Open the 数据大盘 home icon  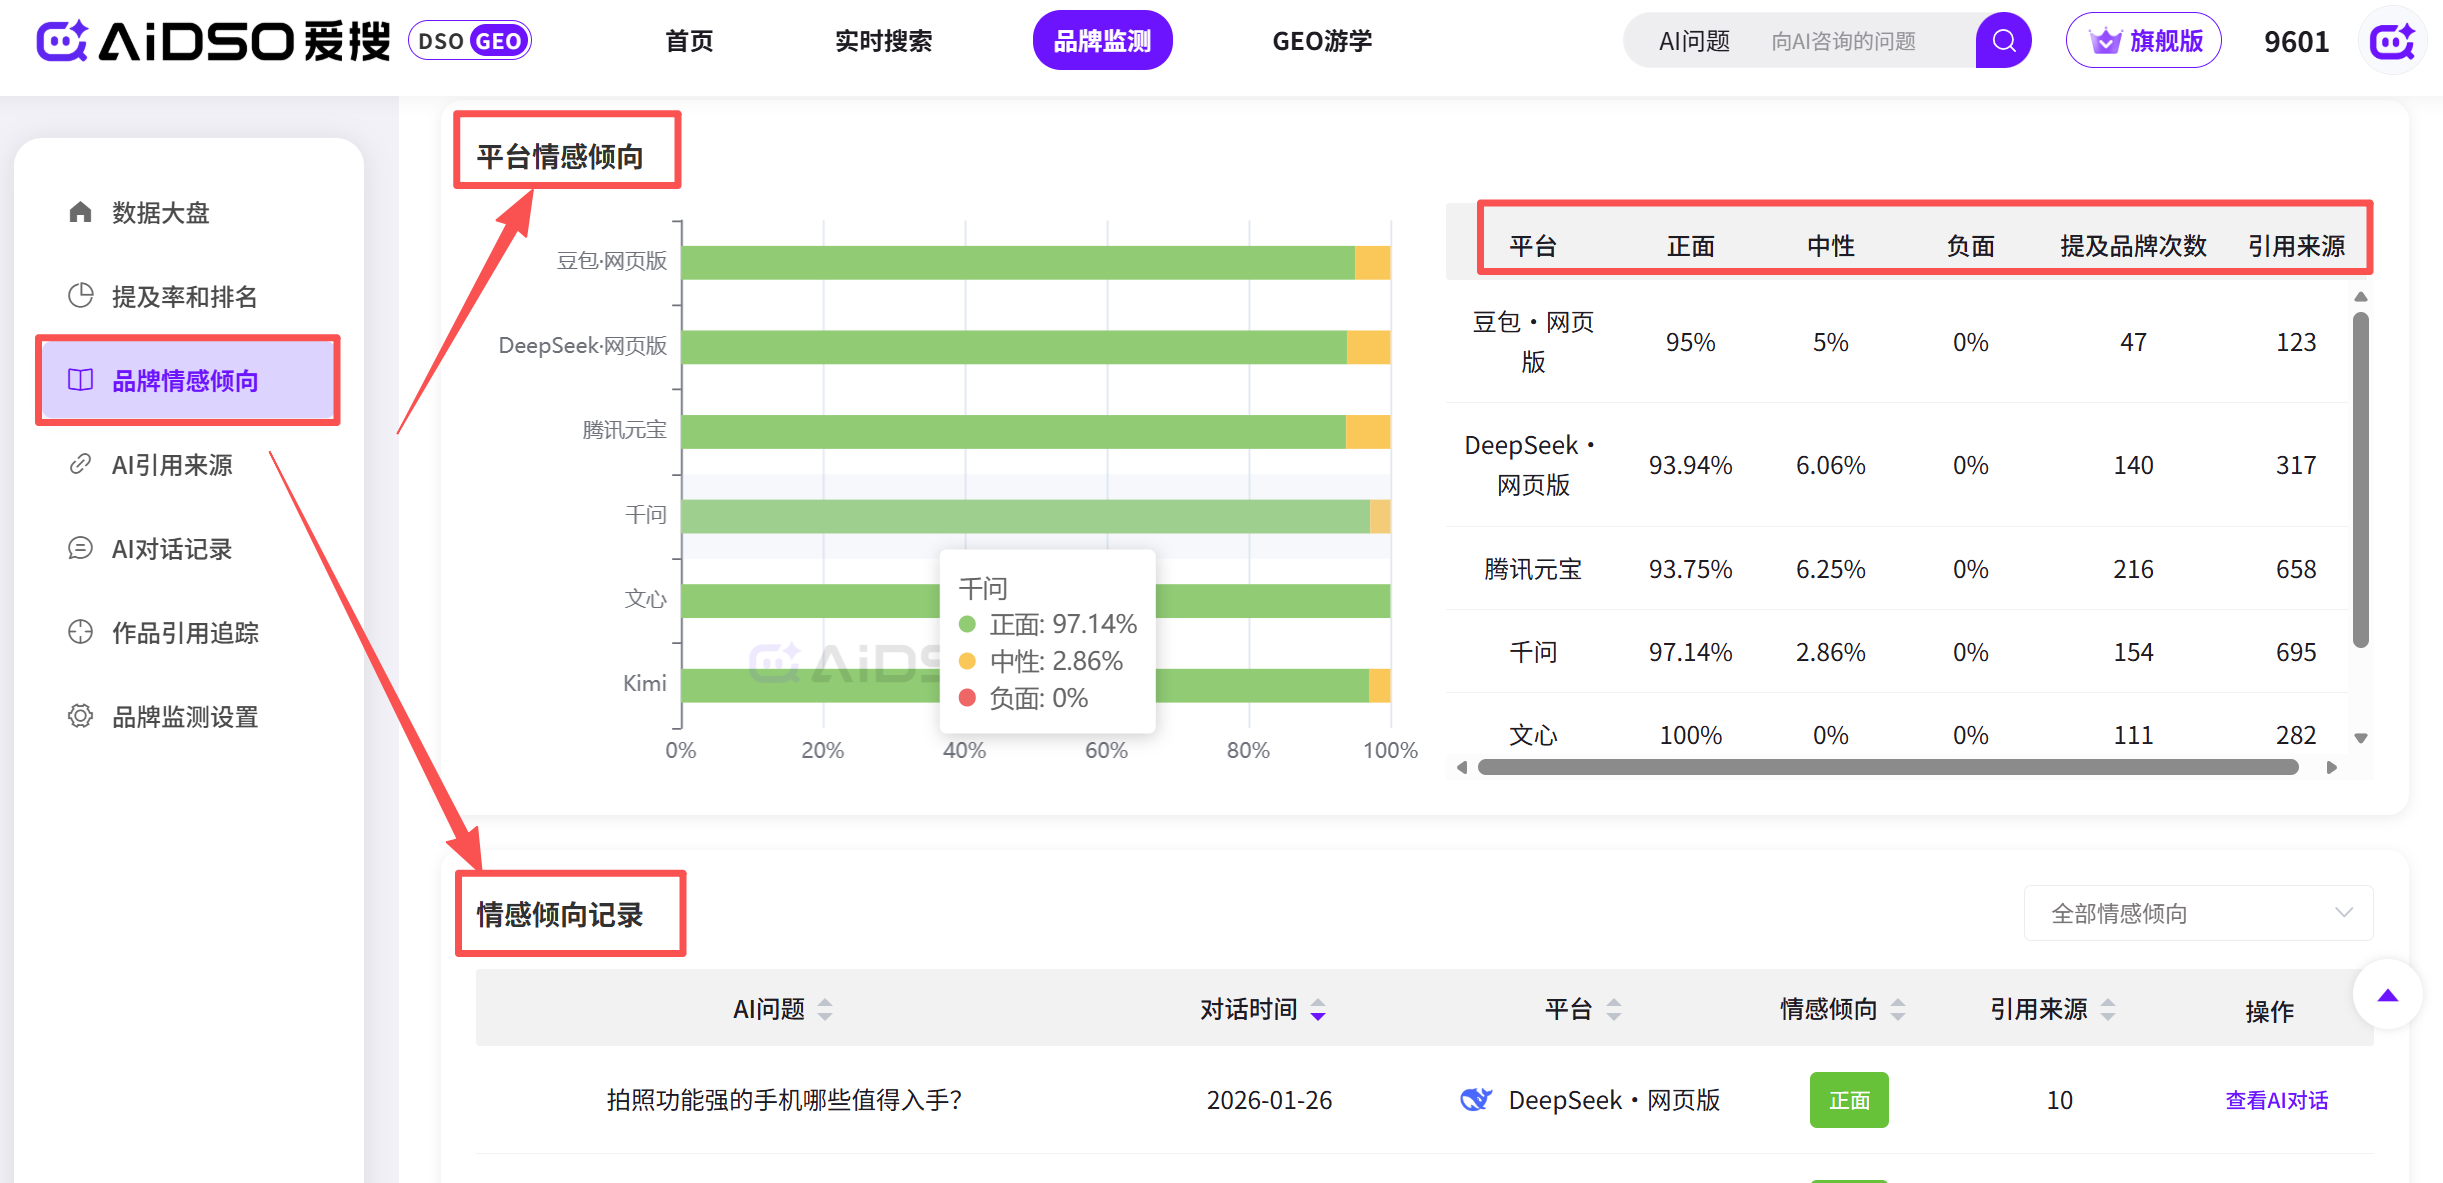(80, 212)
